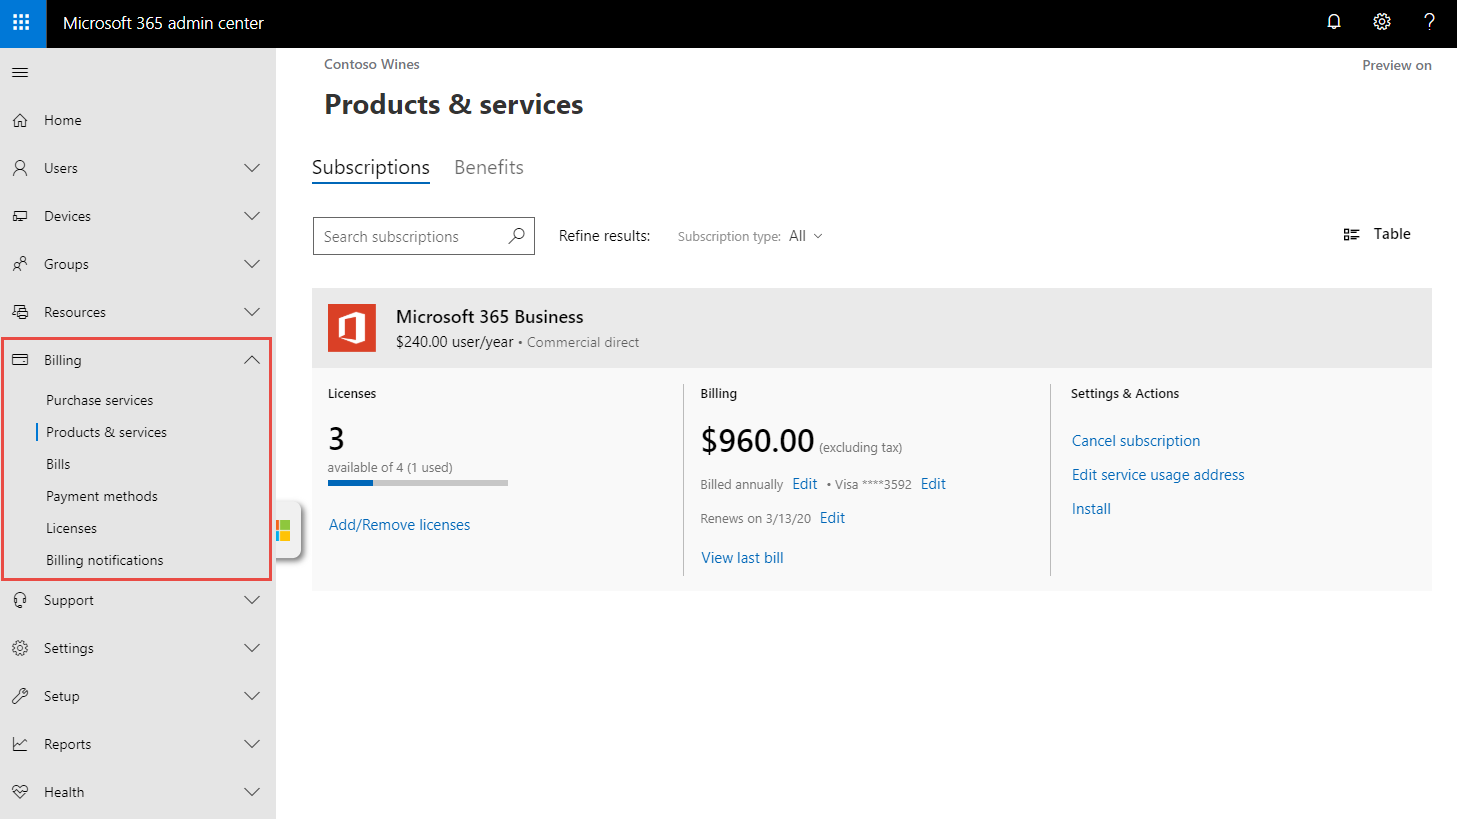The width and height of the screenshot is (1457, 819).
Task: Open the app launcher waffle icon
Action: coord(22,22)
